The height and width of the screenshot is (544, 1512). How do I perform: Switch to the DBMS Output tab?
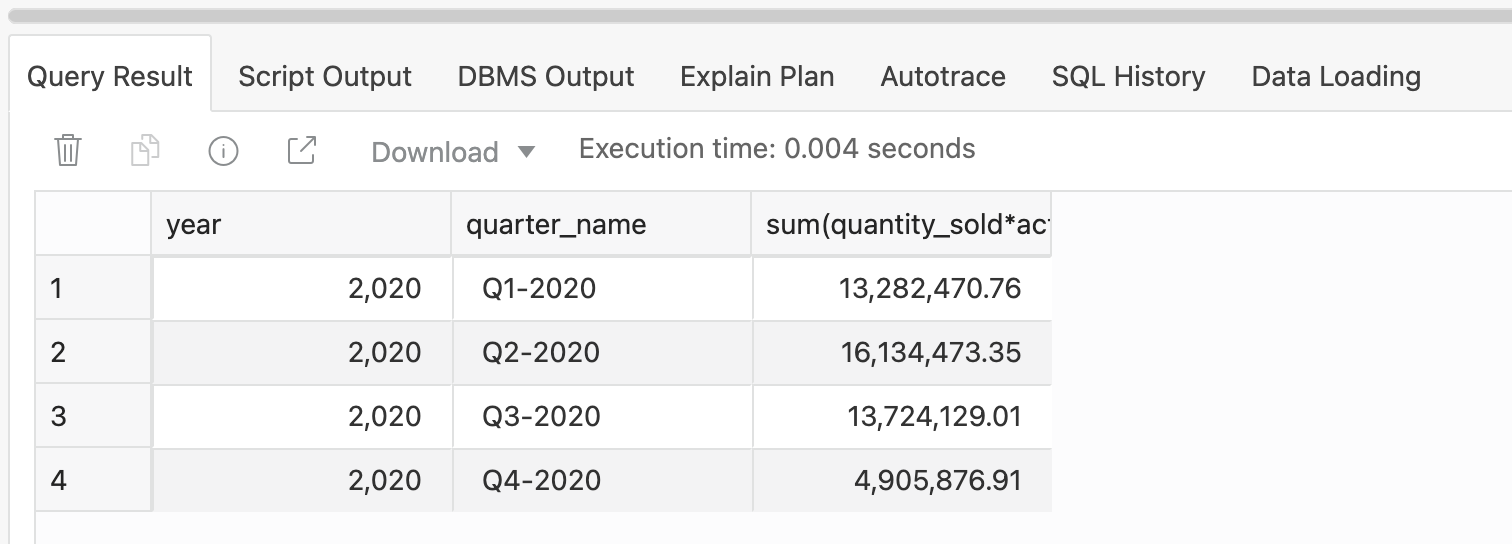[x=546, y=77]
